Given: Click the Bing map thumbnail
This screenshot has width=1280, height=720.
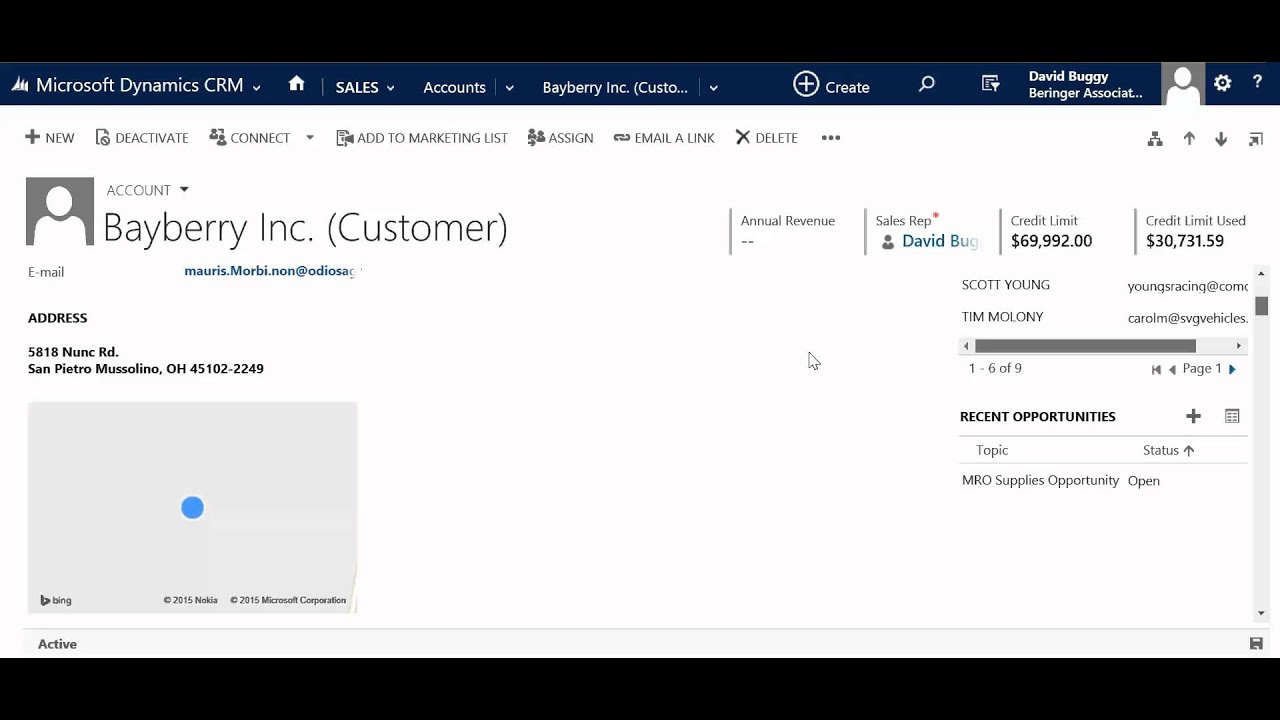Looking at the screenshot, I should (x=192, y=507).
